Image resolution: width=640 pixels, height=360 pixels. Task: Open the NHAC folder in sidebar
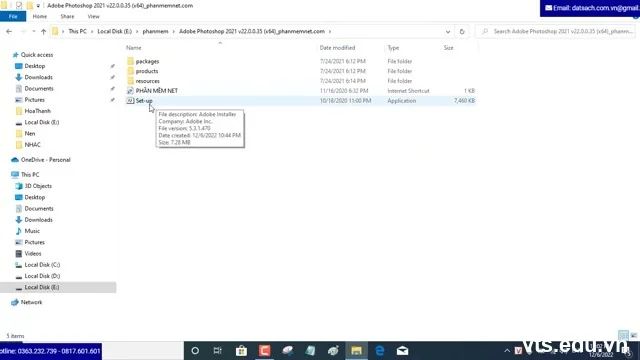click(x=32, y=144)
